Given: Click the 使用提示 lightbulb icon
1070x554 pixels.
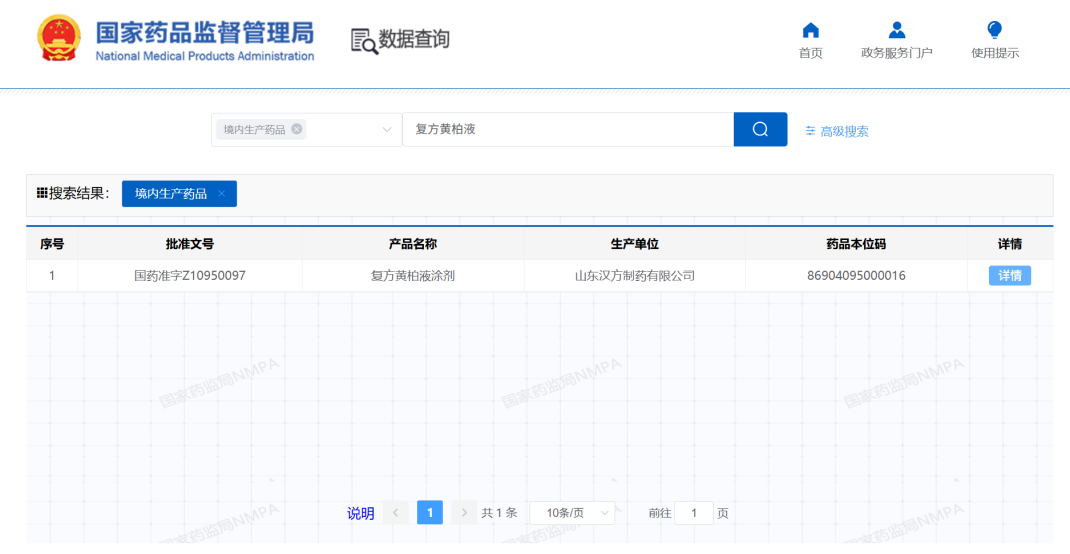Looking at the screenshot, I should pyautogui.click(x=994, y=31).
